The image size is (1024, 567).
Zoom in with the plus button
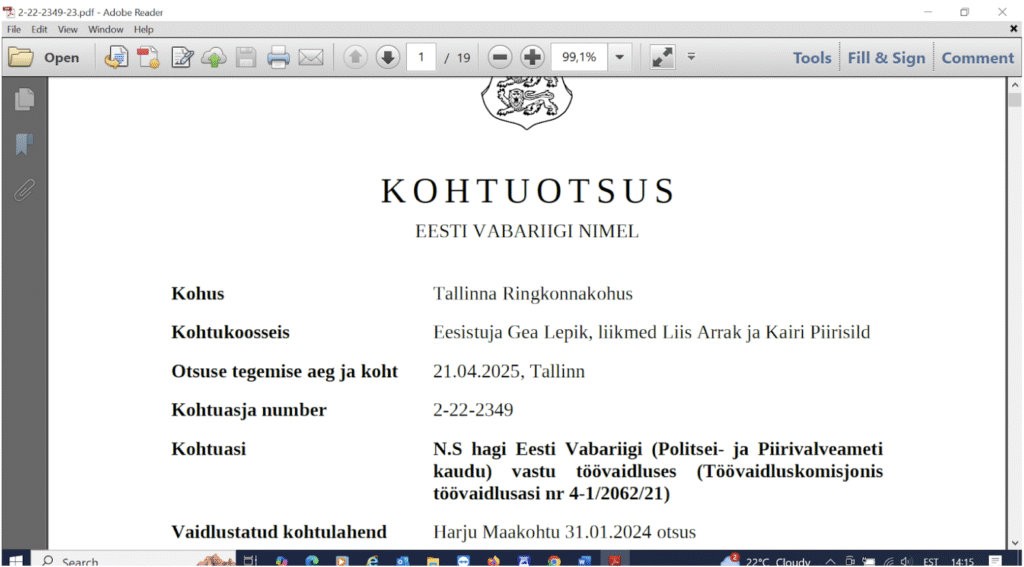tap(532, 57)
